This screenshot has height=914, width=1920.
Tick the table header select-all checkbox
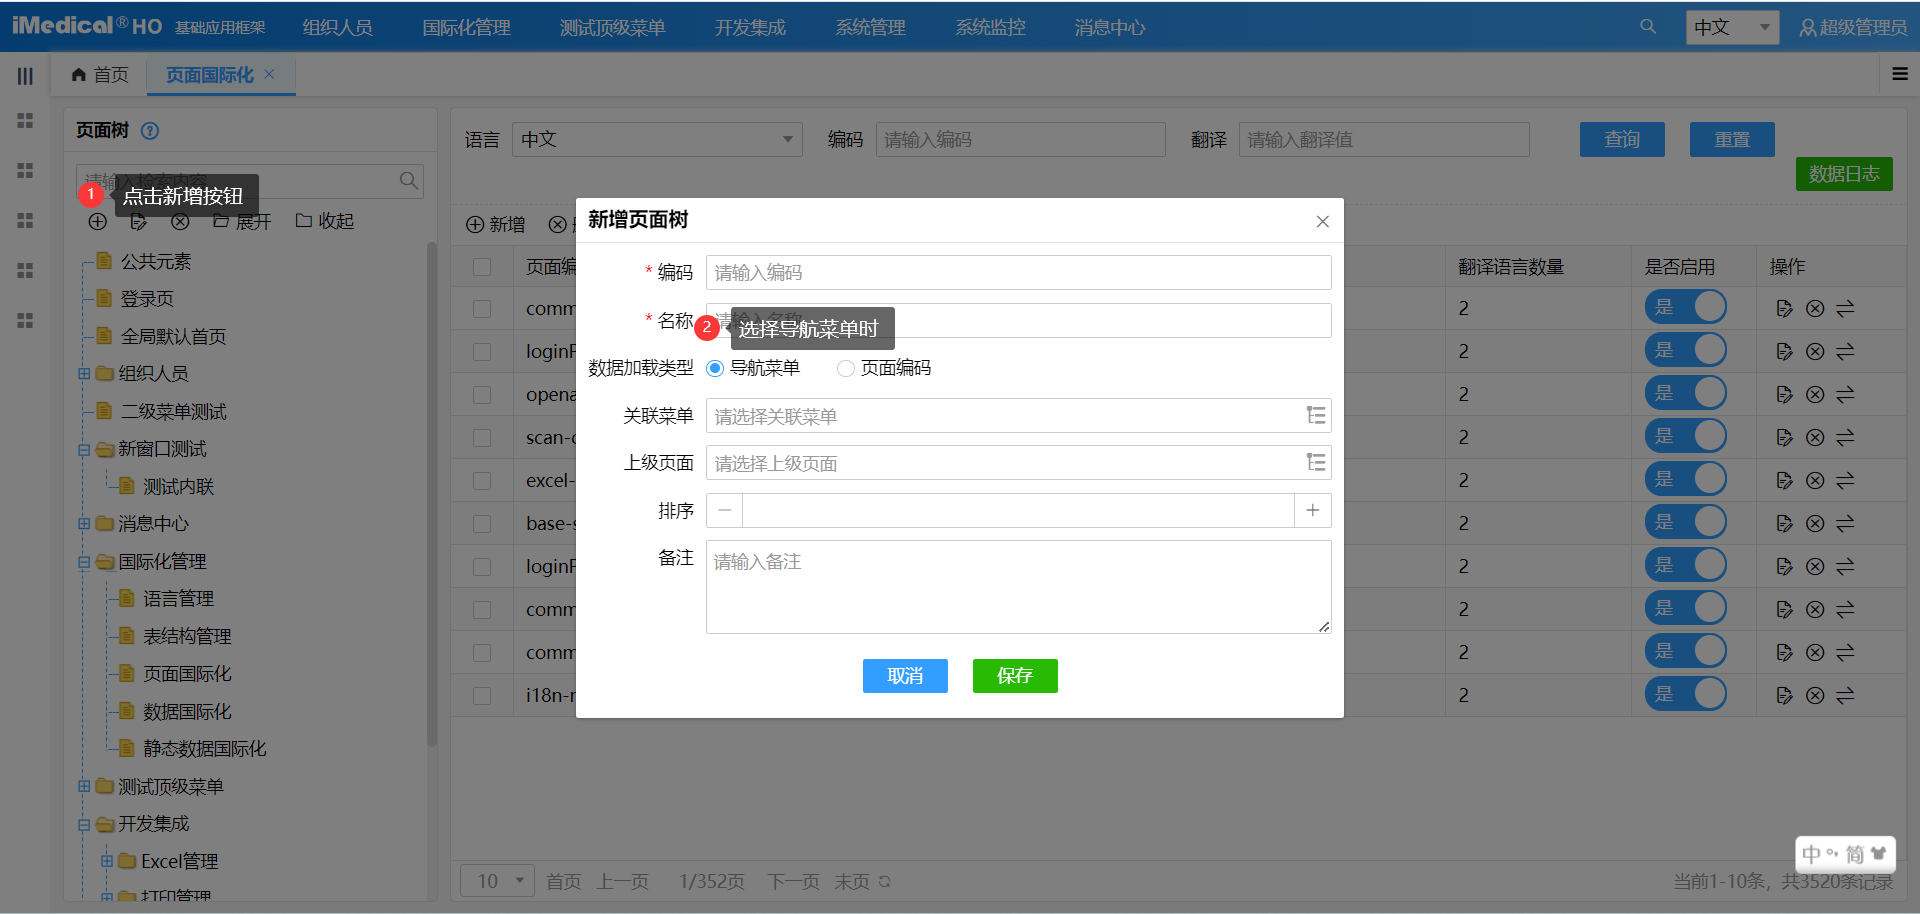click(x=482, y=267)
